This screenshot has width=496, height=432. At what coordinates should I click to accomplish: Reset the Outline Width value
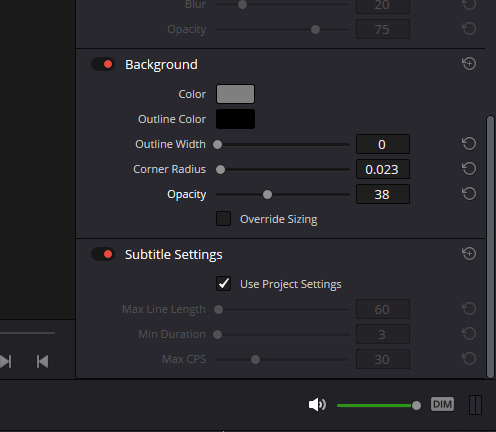(469, 144)
